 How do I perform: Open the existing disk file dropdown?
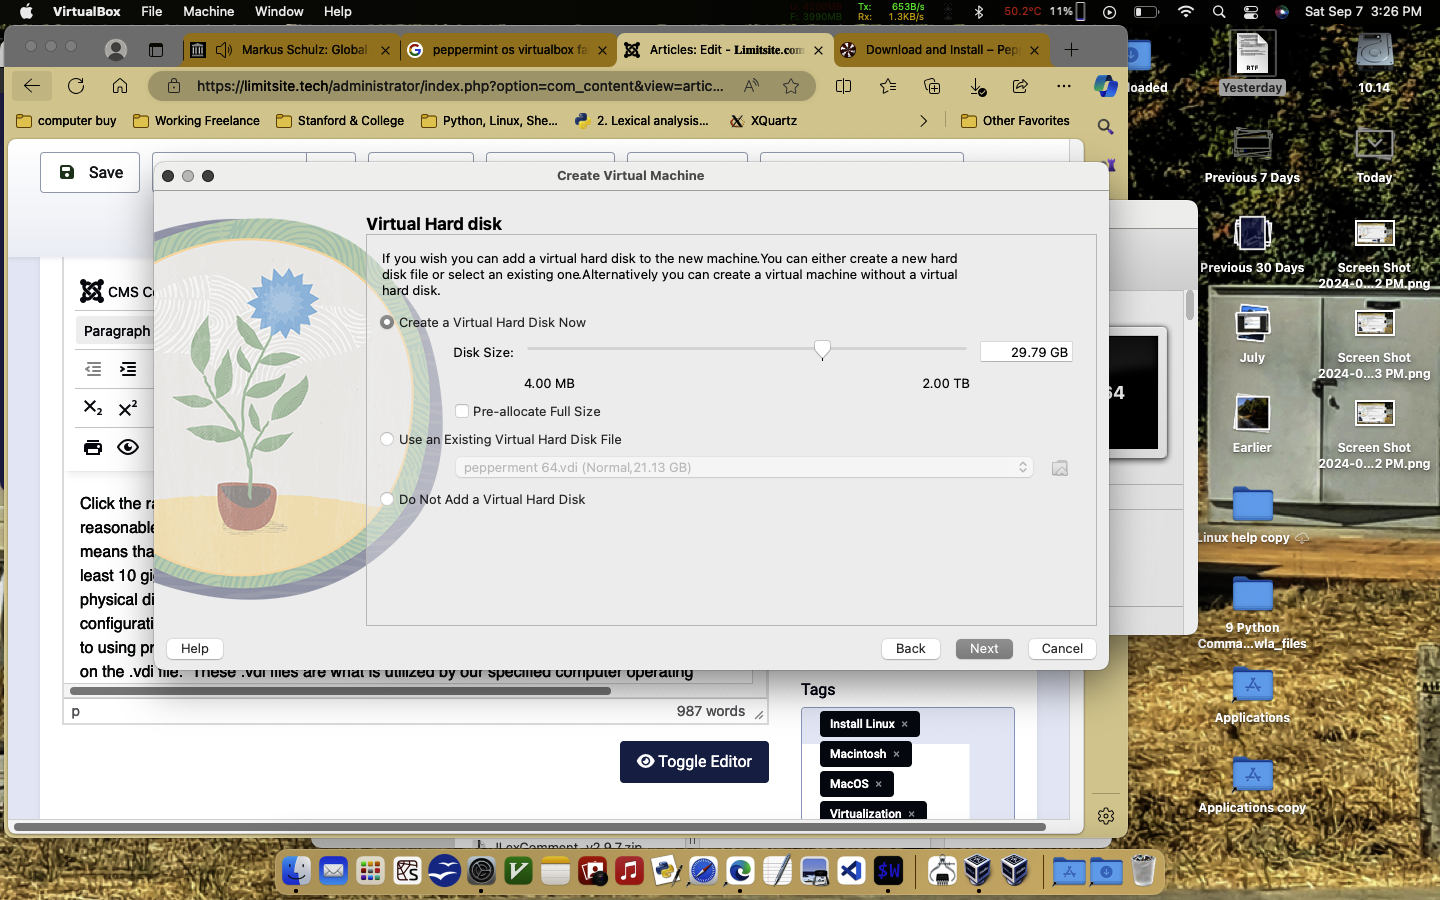tap(744, 467)
